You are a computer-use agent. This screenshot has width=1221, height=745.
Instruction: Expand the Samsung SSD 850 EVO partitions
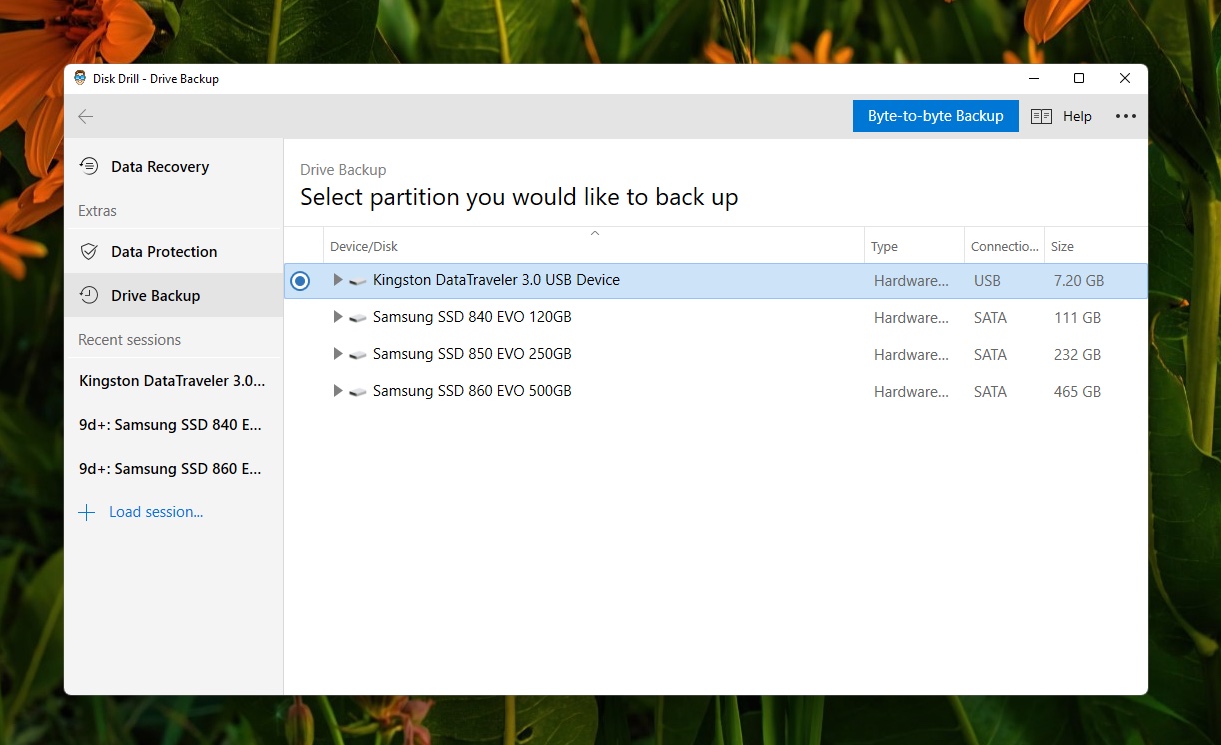(338, 354)
